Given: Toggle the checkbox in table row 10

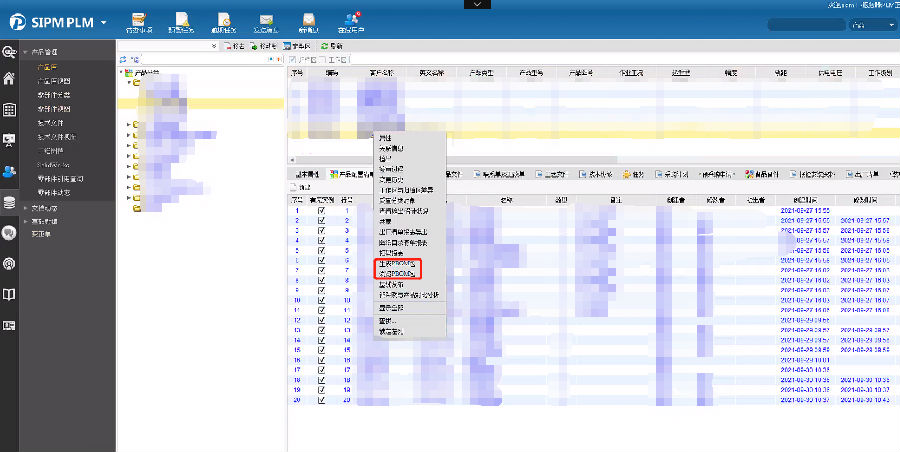Looking at the screenshot, I should click(x=321, y=300).
